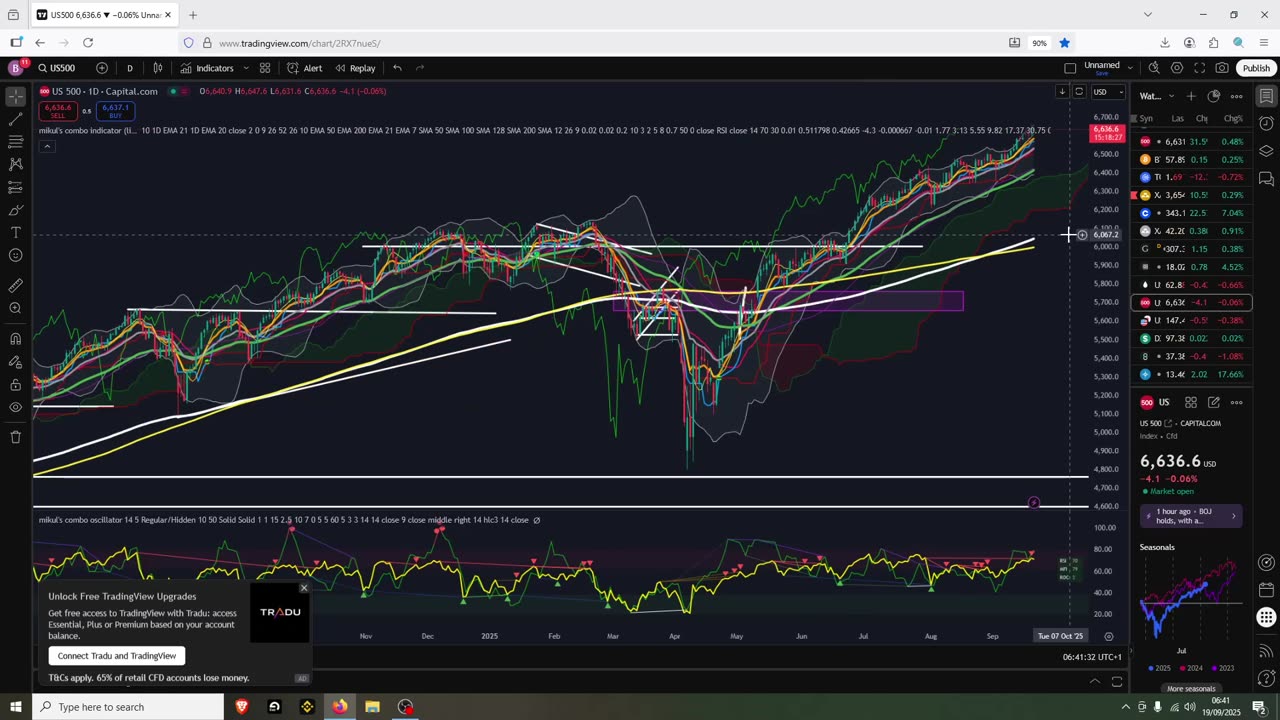Close the Tradu upgrade ad popup
The width and height of the screenshot is (1280, 720).
[304, 588]
